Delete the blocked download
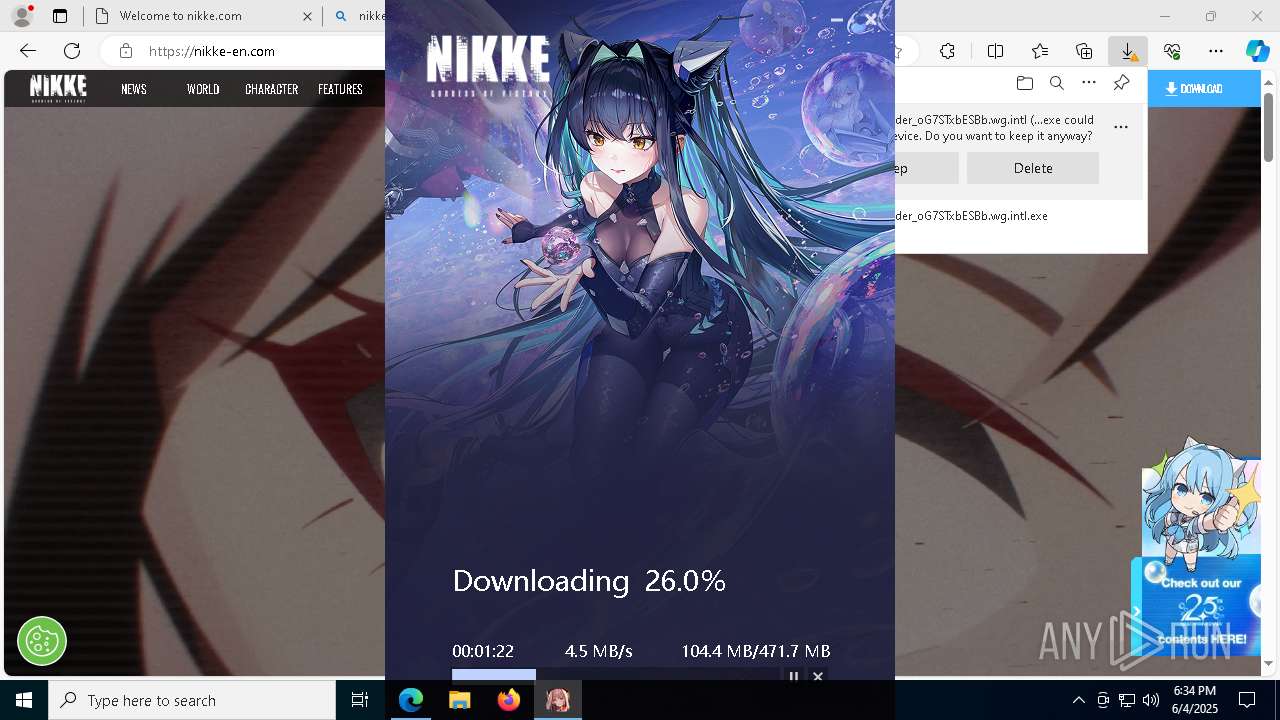This screenshot has height=720, width=1280. click(1033, 168)
